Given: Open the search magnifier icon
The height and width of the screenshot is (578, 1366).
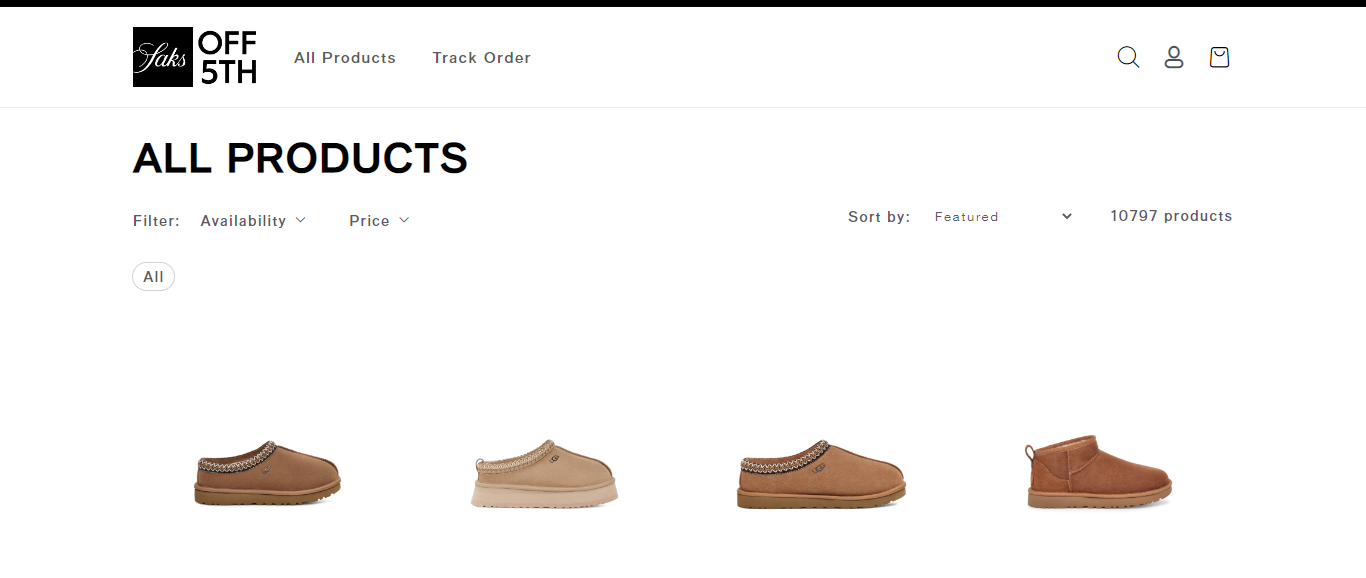Looking at the screenshot, I should tap(1128, 57).
